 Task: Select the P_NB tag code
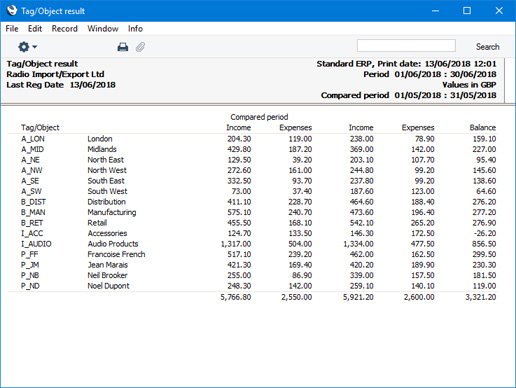click(30, 275)
